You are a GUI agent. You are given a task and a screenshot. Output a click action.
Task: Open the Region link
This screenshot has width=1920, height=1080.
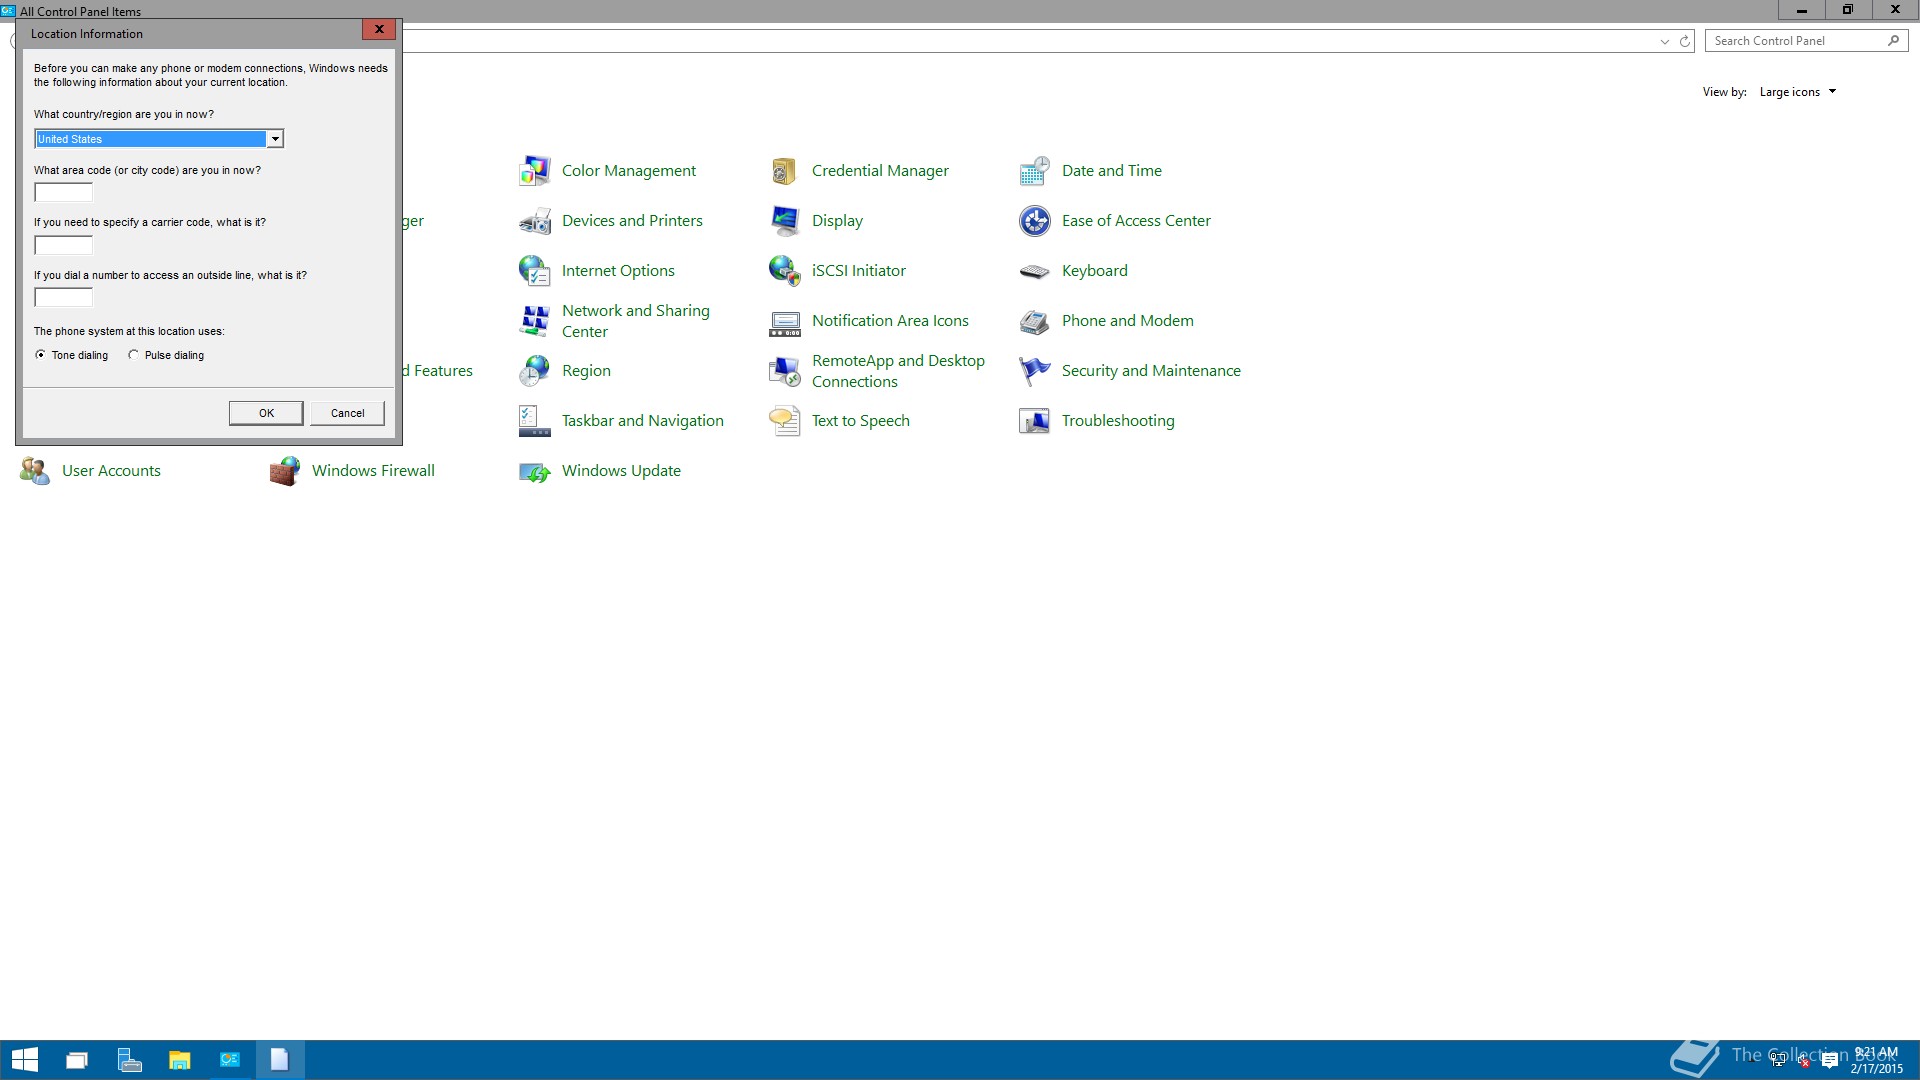coord(586,371)
